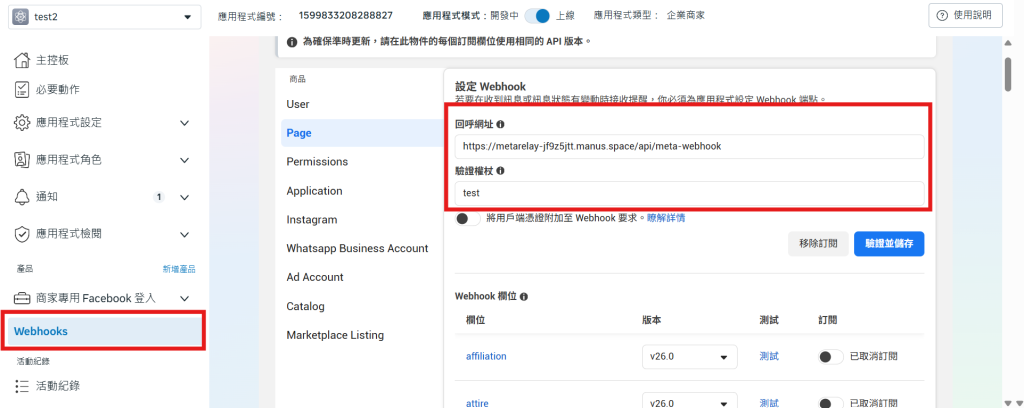Viewport: 1024px width, 408px height.
Task: Click the scrollbar down arrow
Action: 1008,402
